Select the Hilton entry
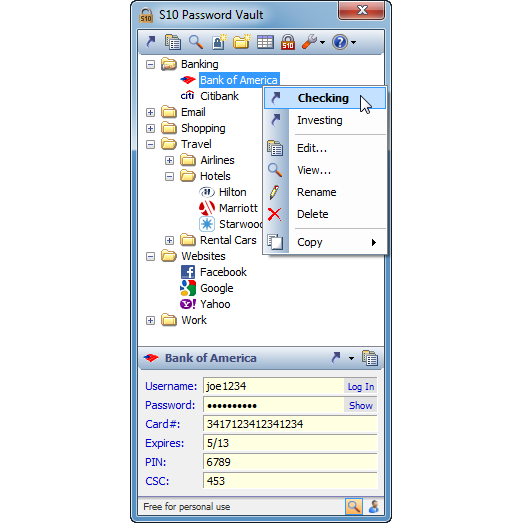 coord(232,192)
